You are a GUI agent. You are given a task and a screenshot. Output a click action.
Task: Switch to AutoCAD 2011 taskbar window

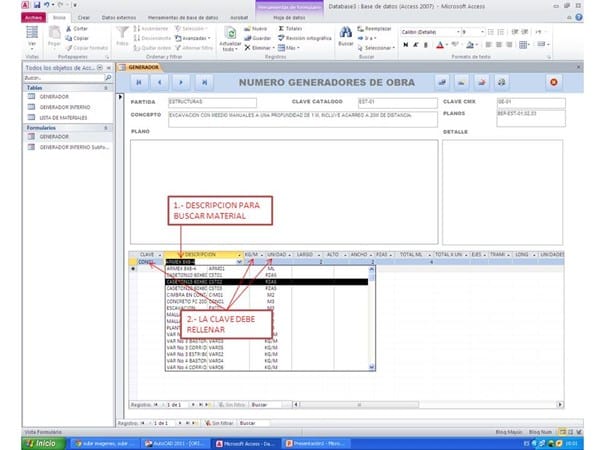pyautogui.click(x=177, y=444)
